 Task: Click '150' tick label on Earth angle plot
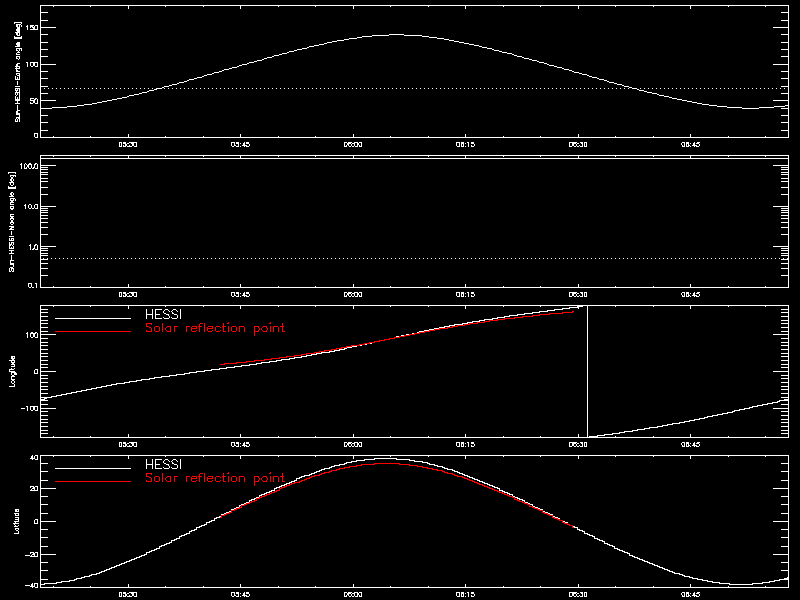(32, 28)
